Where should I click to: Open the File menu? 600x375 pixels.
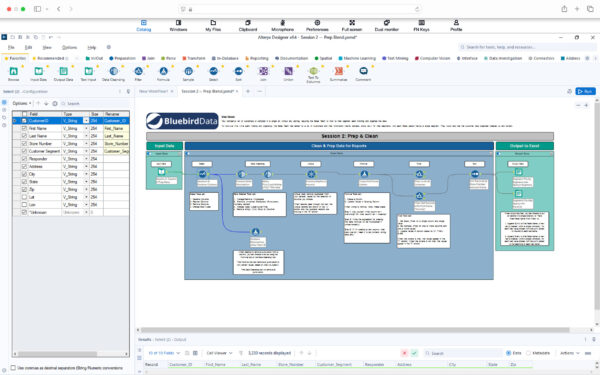tap(11, 47)
